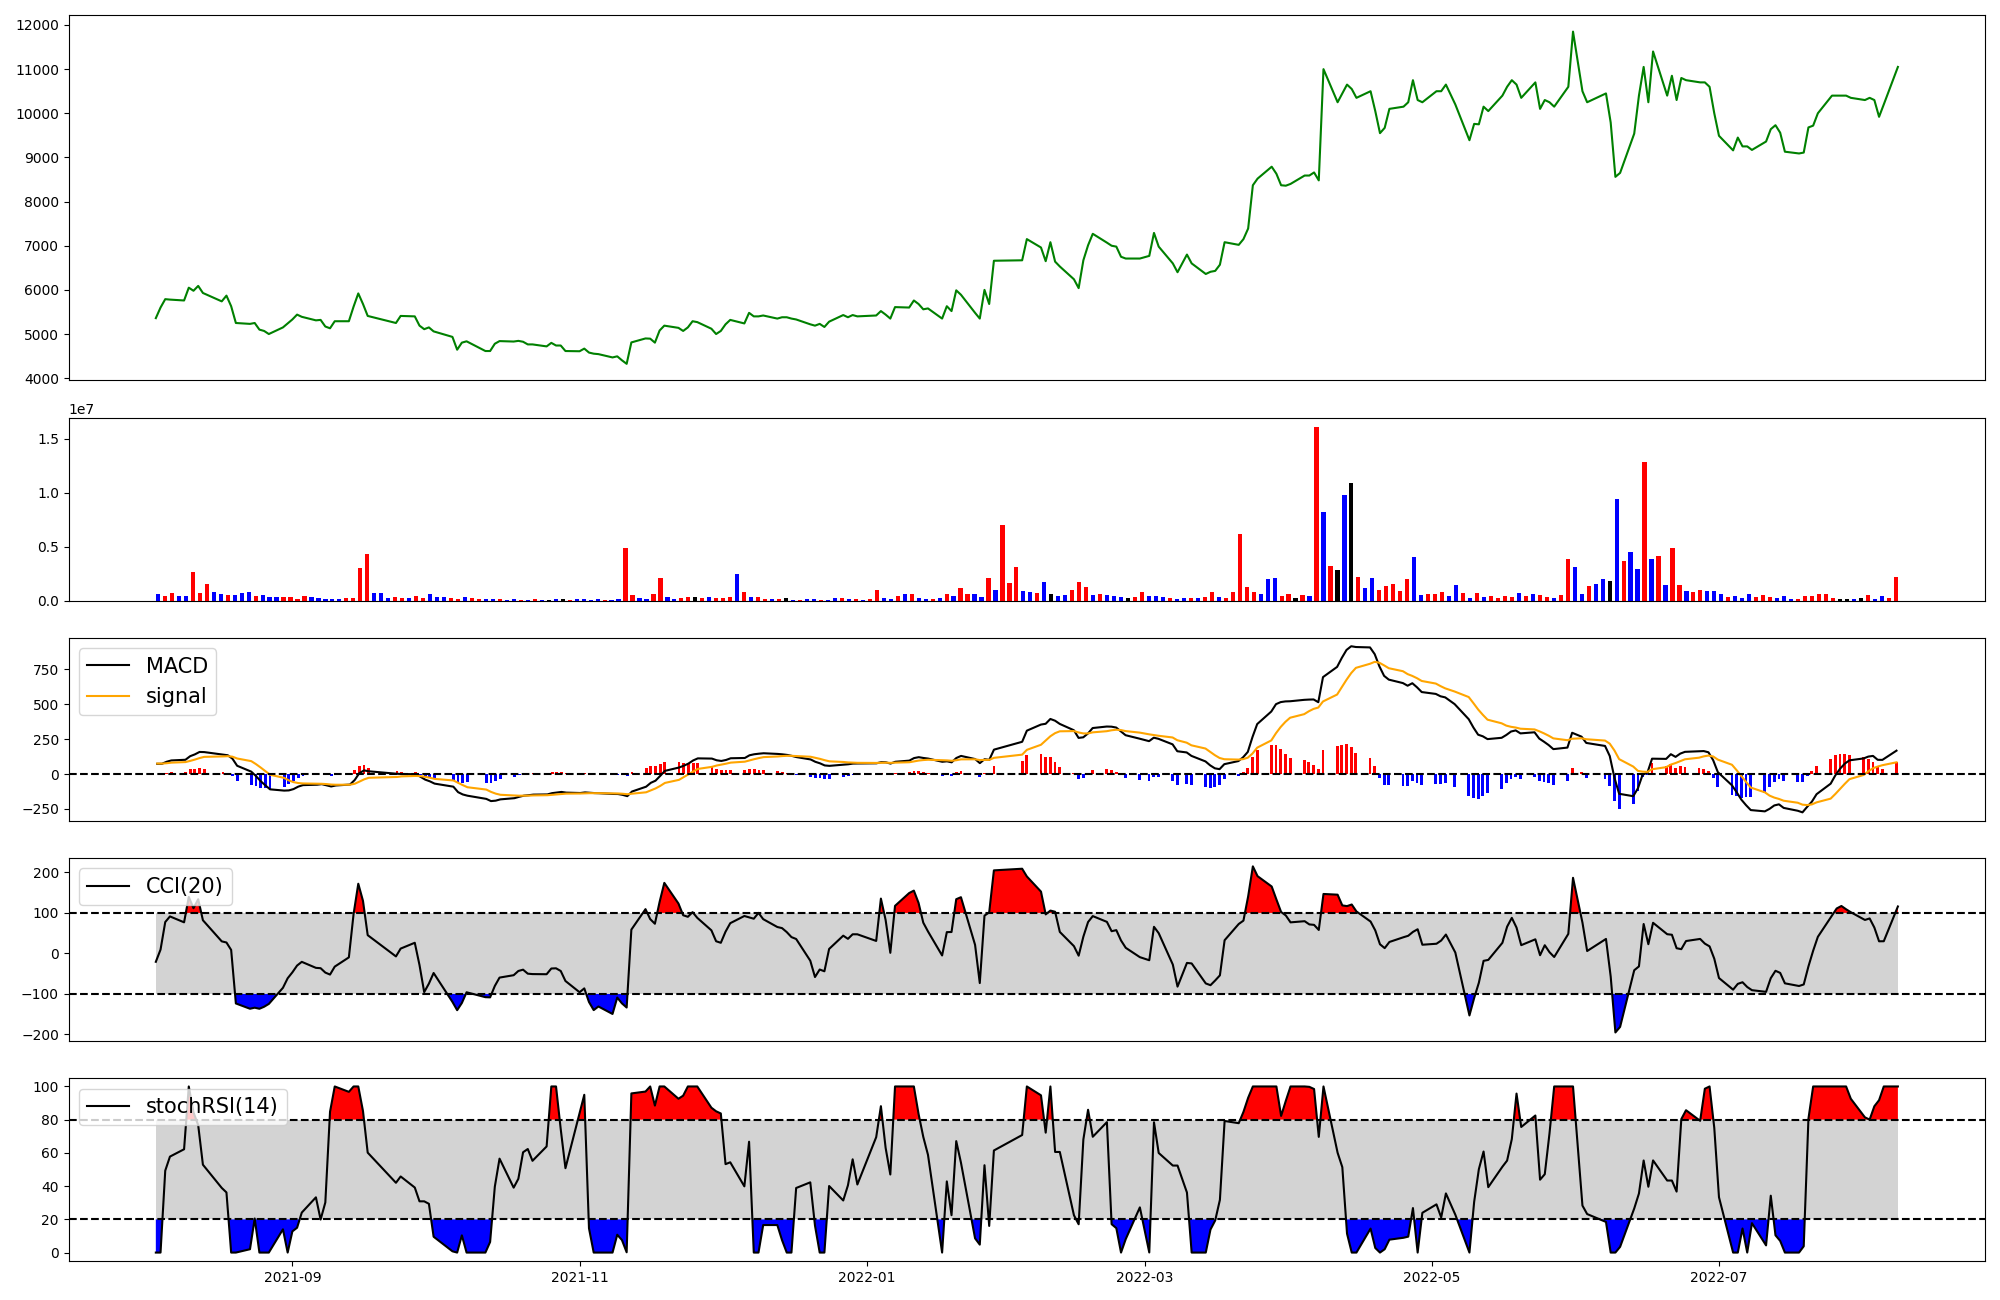
Task: Click the tallest red volume bar
Action: (1316, 514)
